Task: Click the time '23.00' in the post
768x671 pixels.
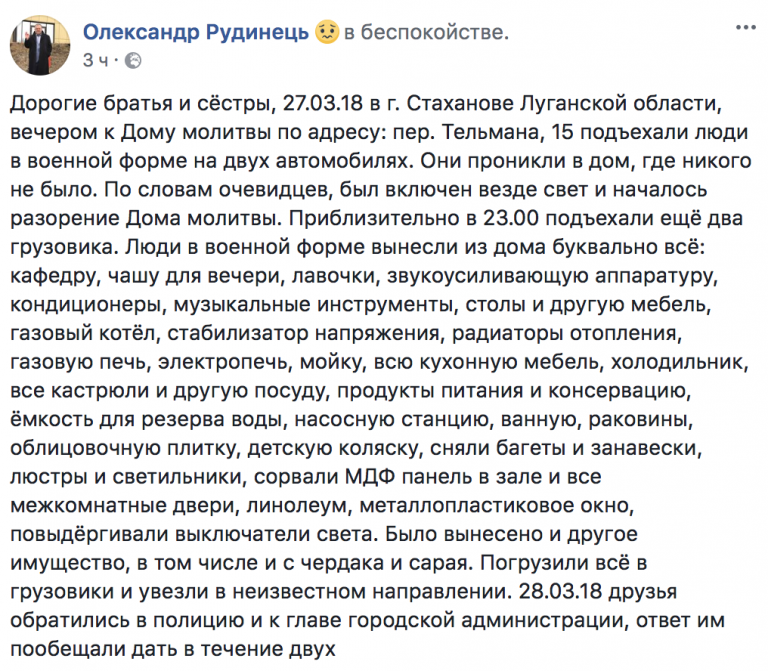Action: [x=511, y=218]
